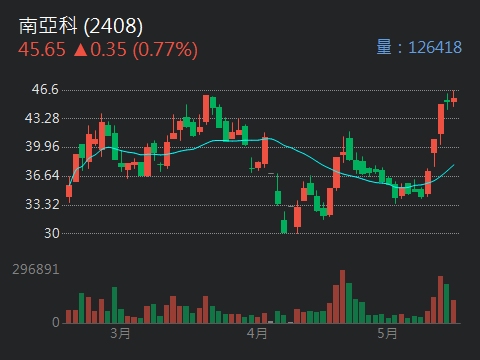Click the current price 45.65
Screen dimensions: 480x360
tap(42, 50)
